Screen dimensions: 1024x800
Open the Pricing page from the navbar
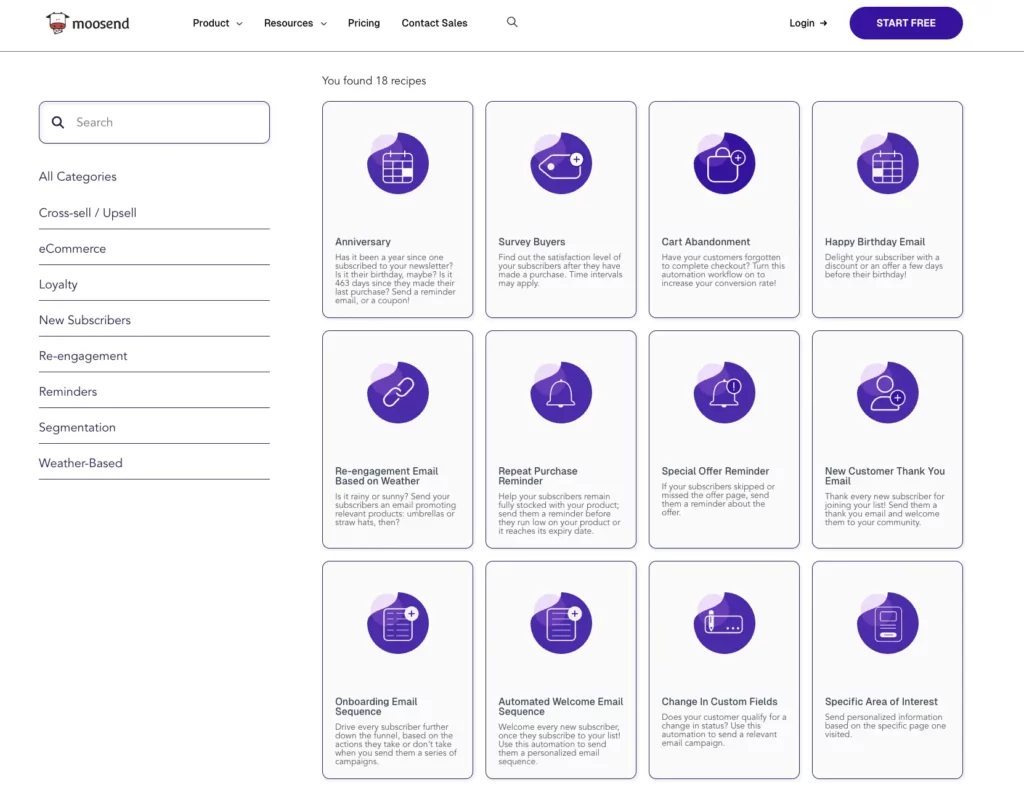pyautogui.click(x=363, y=23)
